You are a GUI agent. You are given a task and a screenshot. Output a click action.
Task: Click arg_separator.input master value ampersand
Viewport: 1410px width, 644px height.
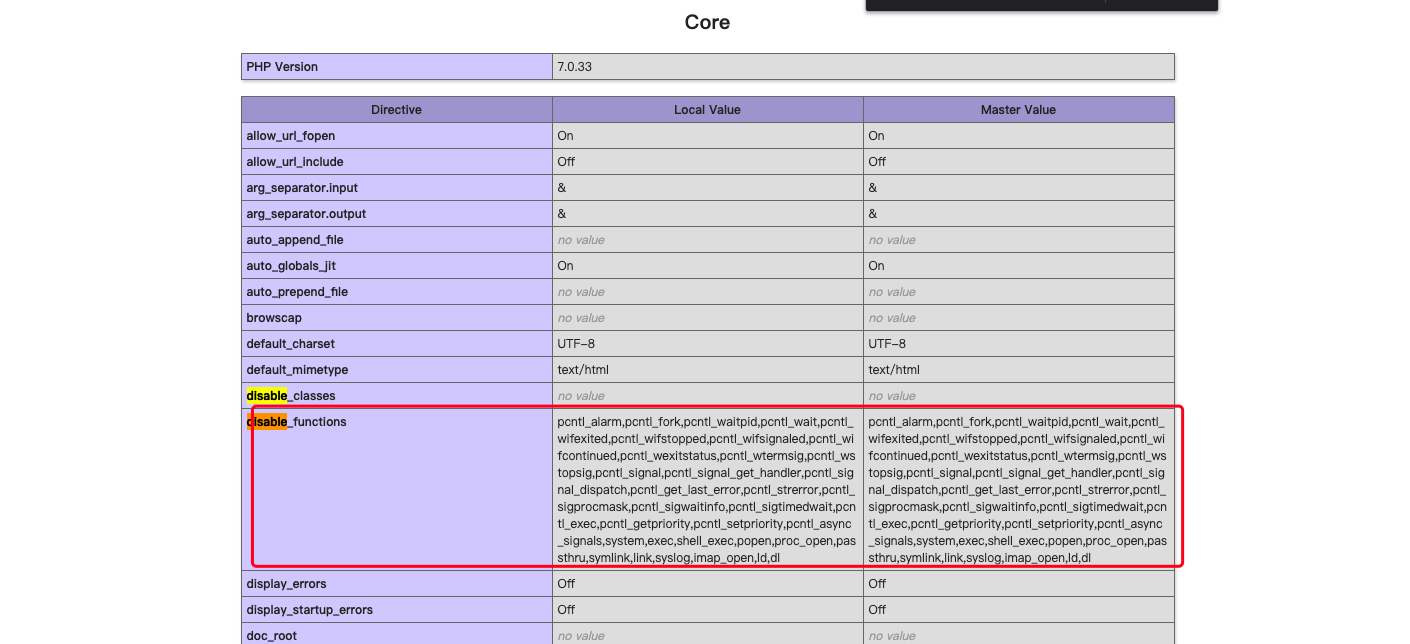coord(873,188)
